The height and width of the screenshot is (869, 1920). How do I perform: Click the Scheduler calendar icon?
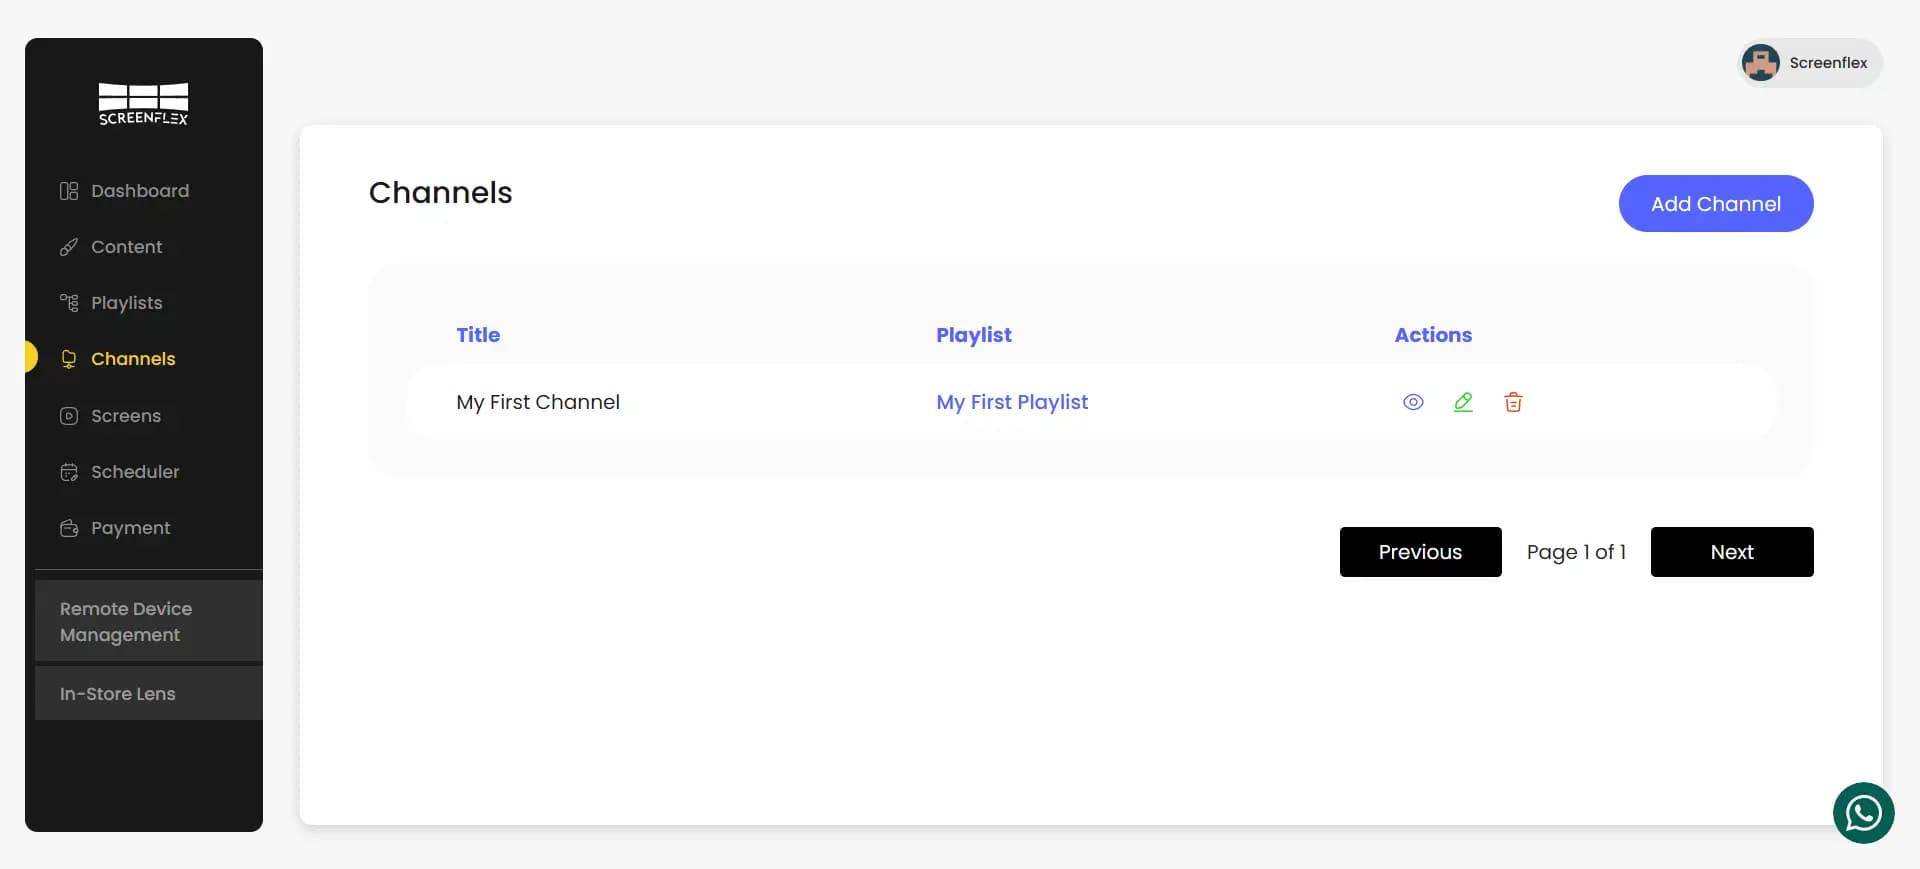[x=69, y=472]
